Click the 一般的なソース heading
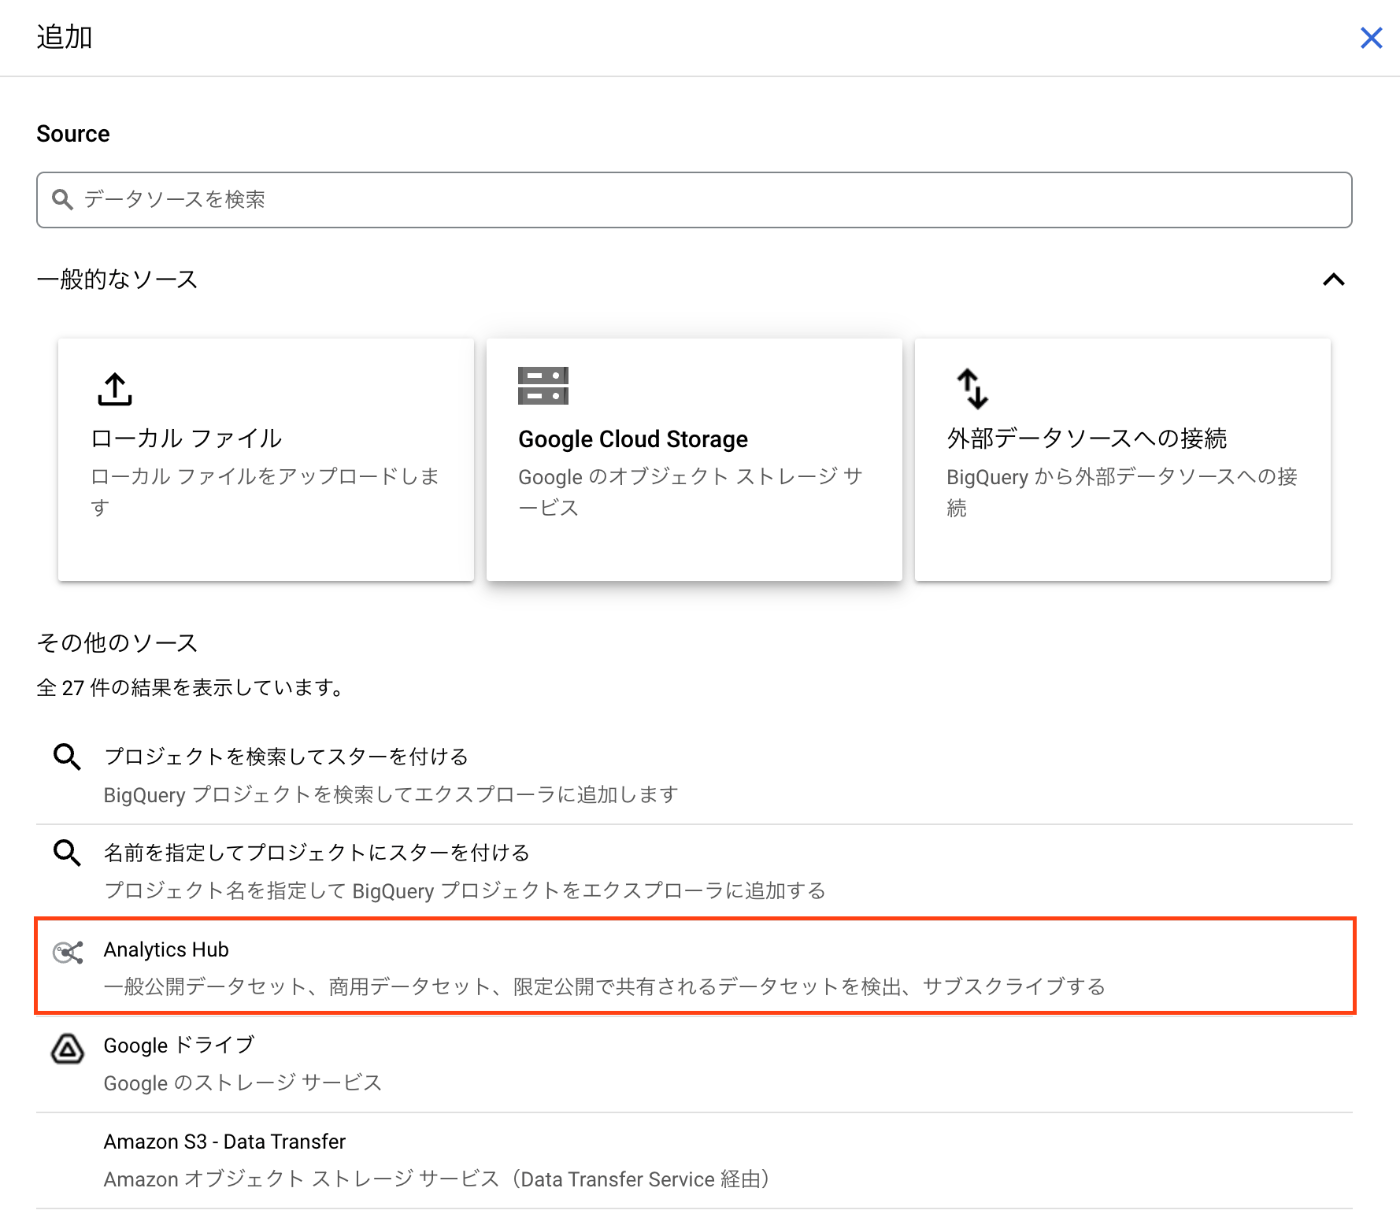 pos(117,280)
